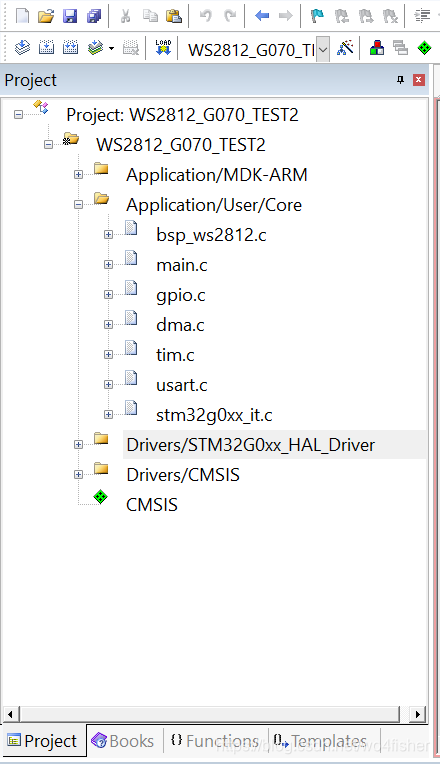Click horizontal scrollbar left arrow
The image size is (440, 764).
[x=10, y=714]
